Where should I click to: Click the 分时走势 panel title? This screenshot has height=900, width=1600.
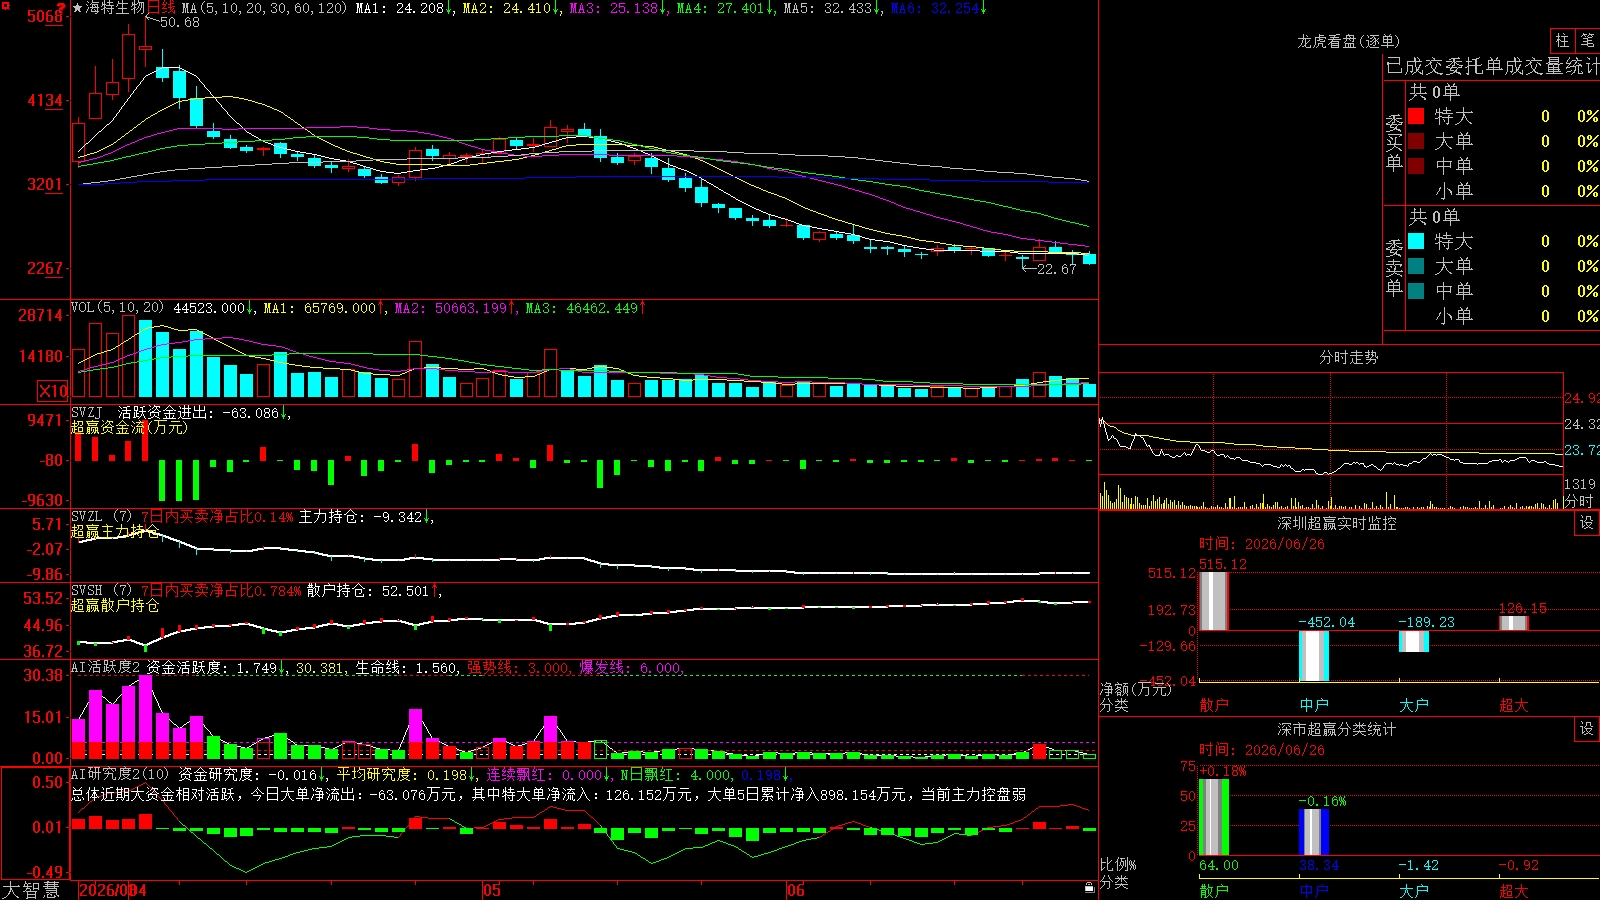1349,357
